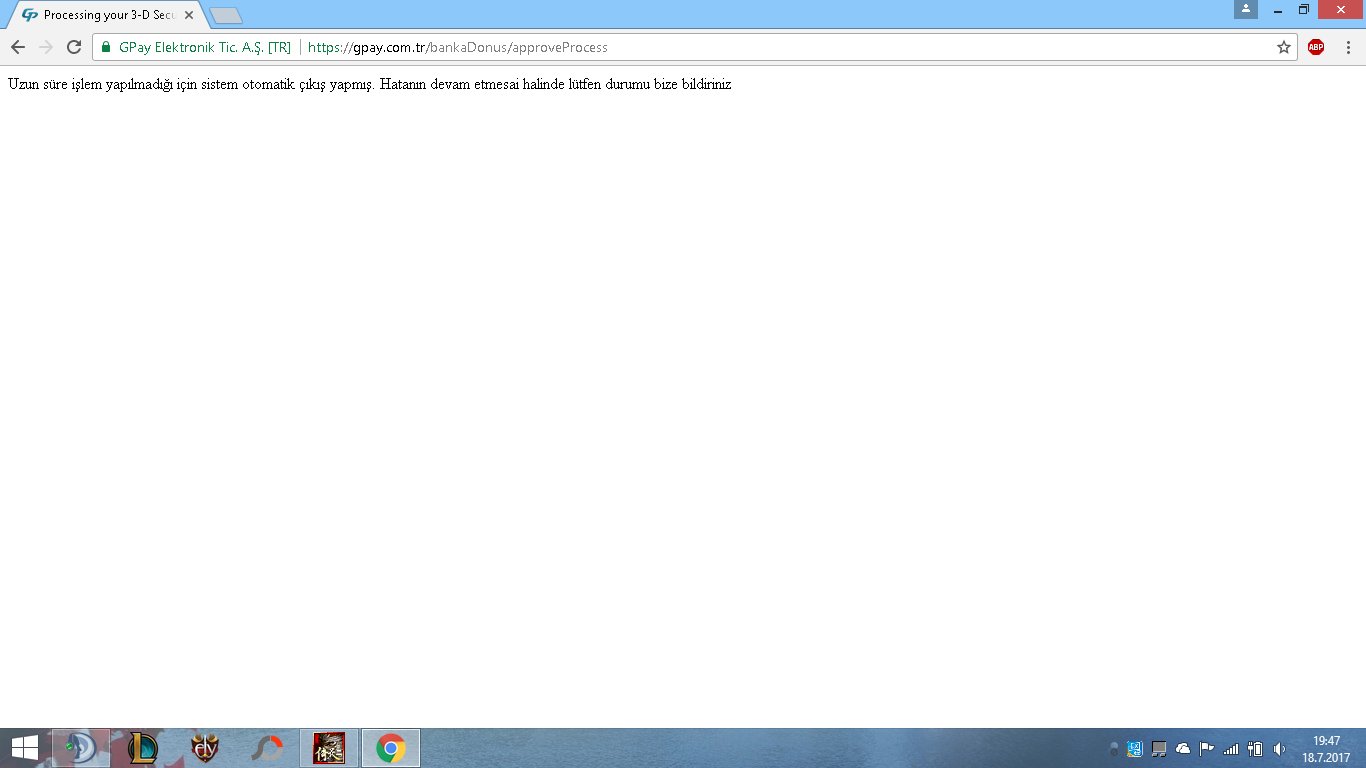Open the Adblock Plus extension icon

pos(1316,47)
